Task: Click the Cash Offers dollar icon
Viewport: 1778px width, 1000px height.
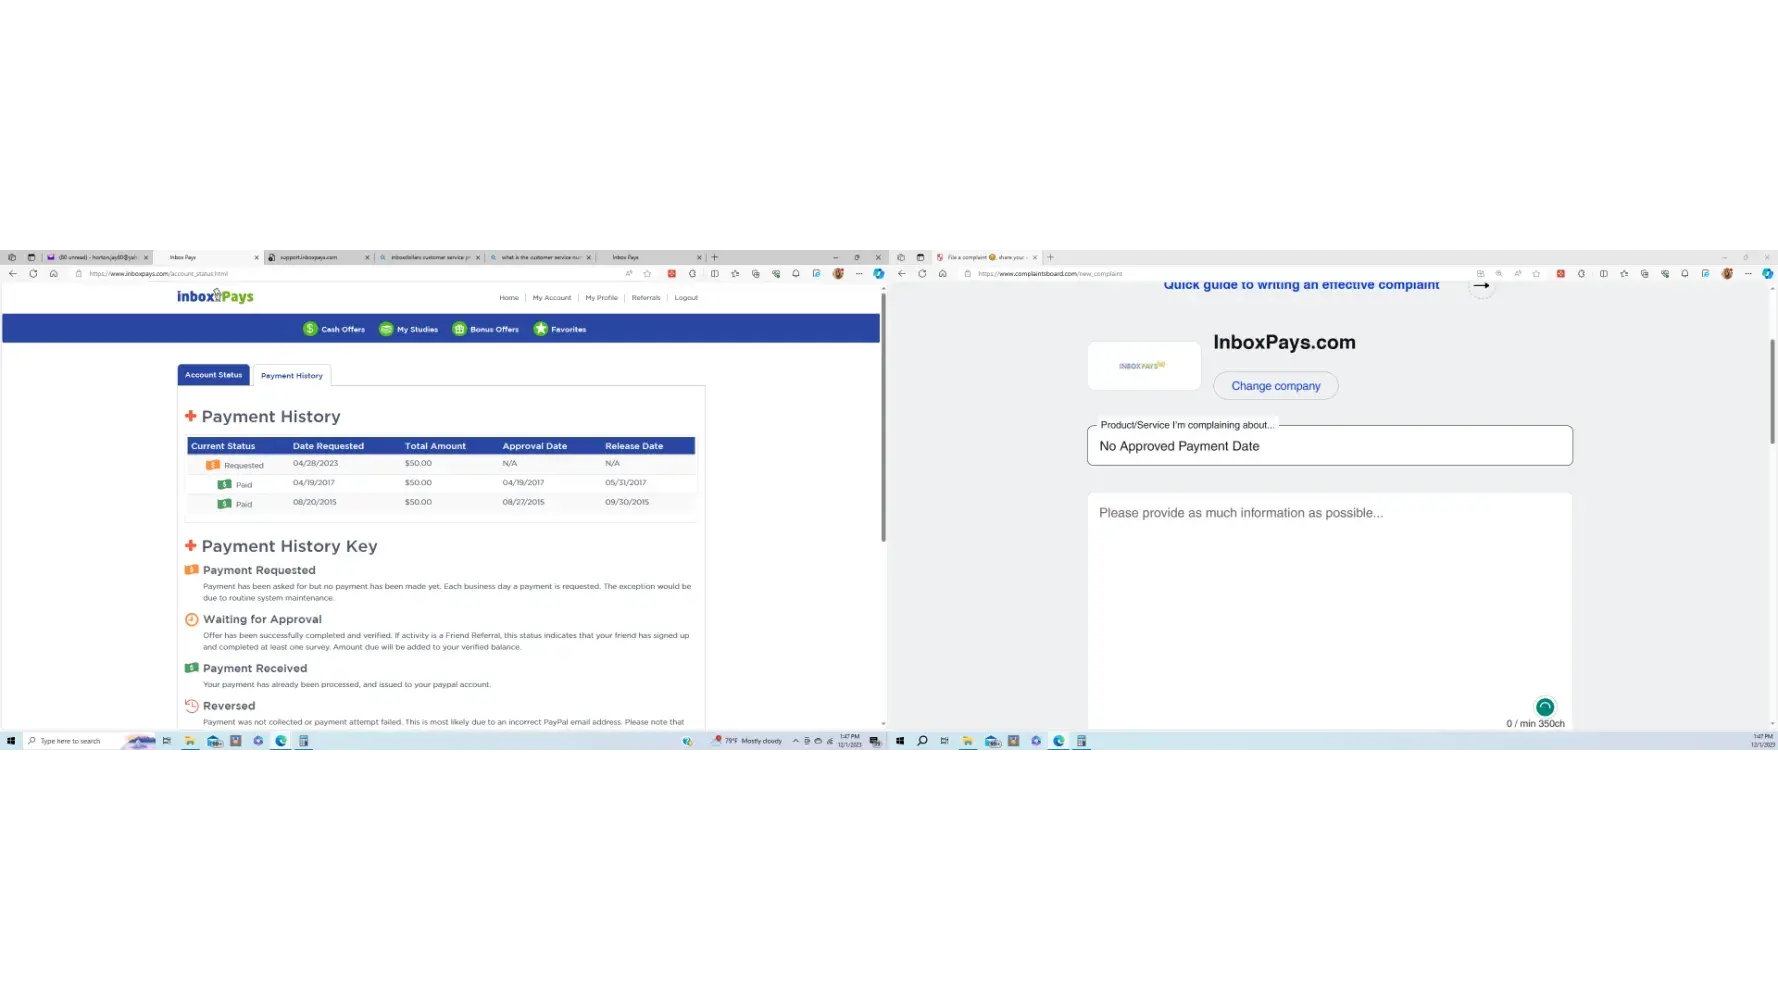Action: click(x=310, y=329)
